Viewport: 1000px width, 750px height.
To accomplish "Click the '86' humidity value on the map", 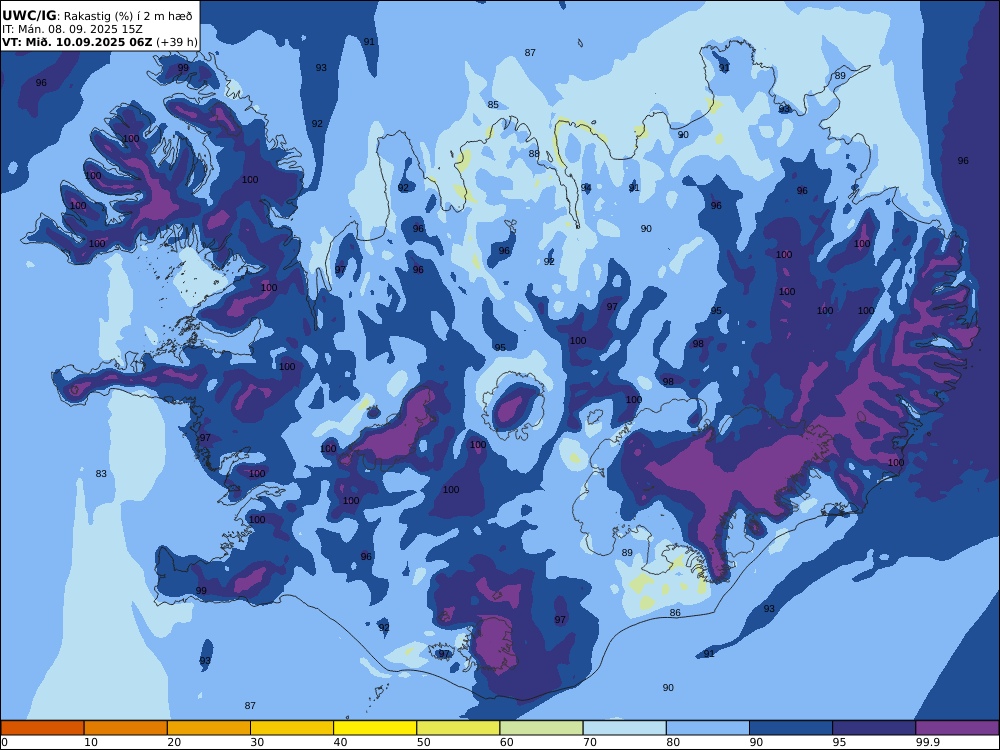I will pyautogui.click(x=675, y=613).
